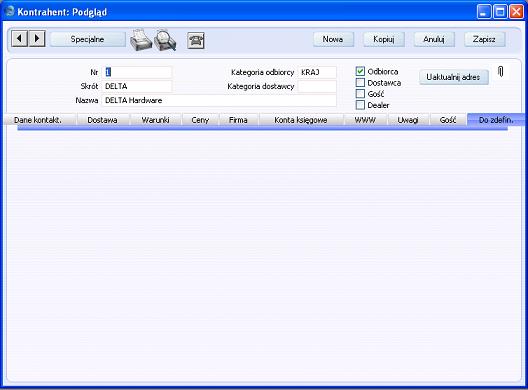Image resolution: width=528 pixels, height=390 pixels.
Task: Switch to Dane kontakt. tab
Action: click(38, 120)
